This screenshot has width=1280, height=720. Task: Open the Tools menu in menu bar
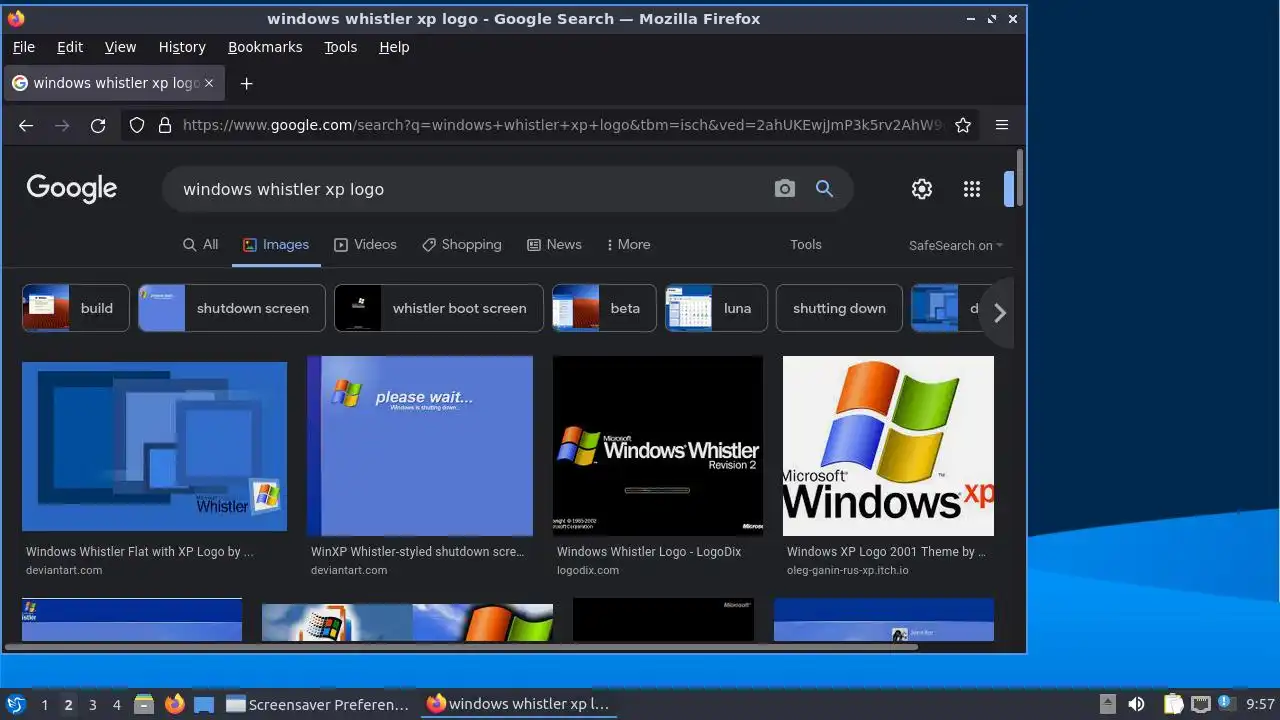tap(340, 47)
